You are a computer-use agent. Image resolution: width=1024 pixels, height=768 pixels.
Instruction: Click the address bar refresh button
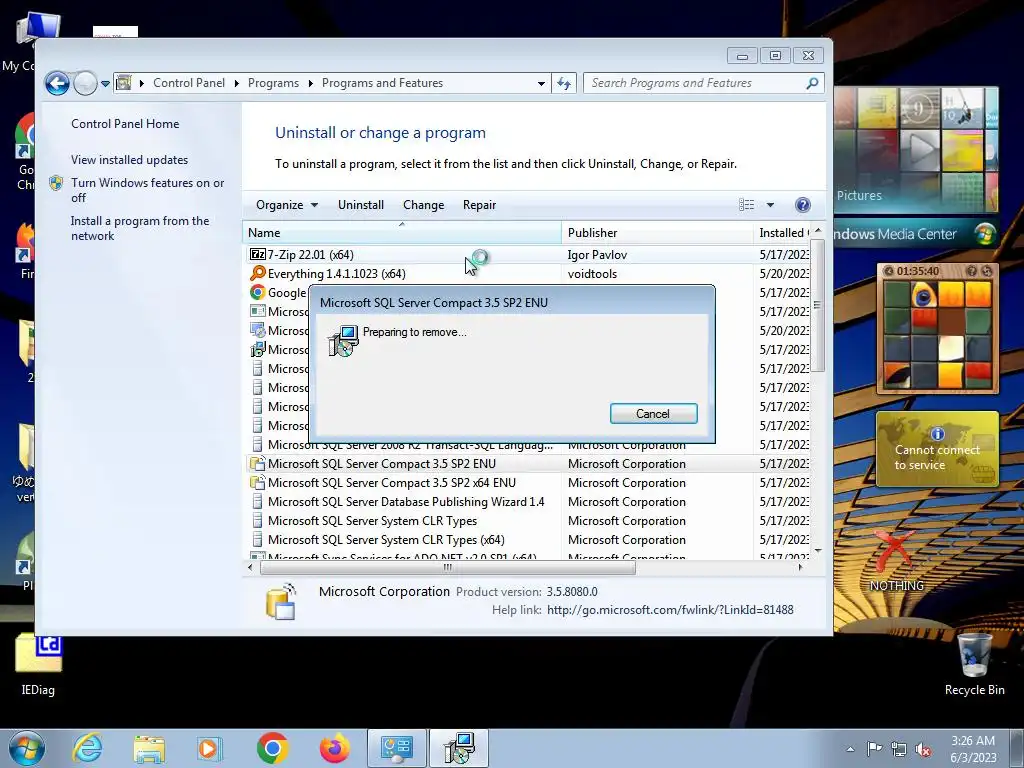(564, 84)
